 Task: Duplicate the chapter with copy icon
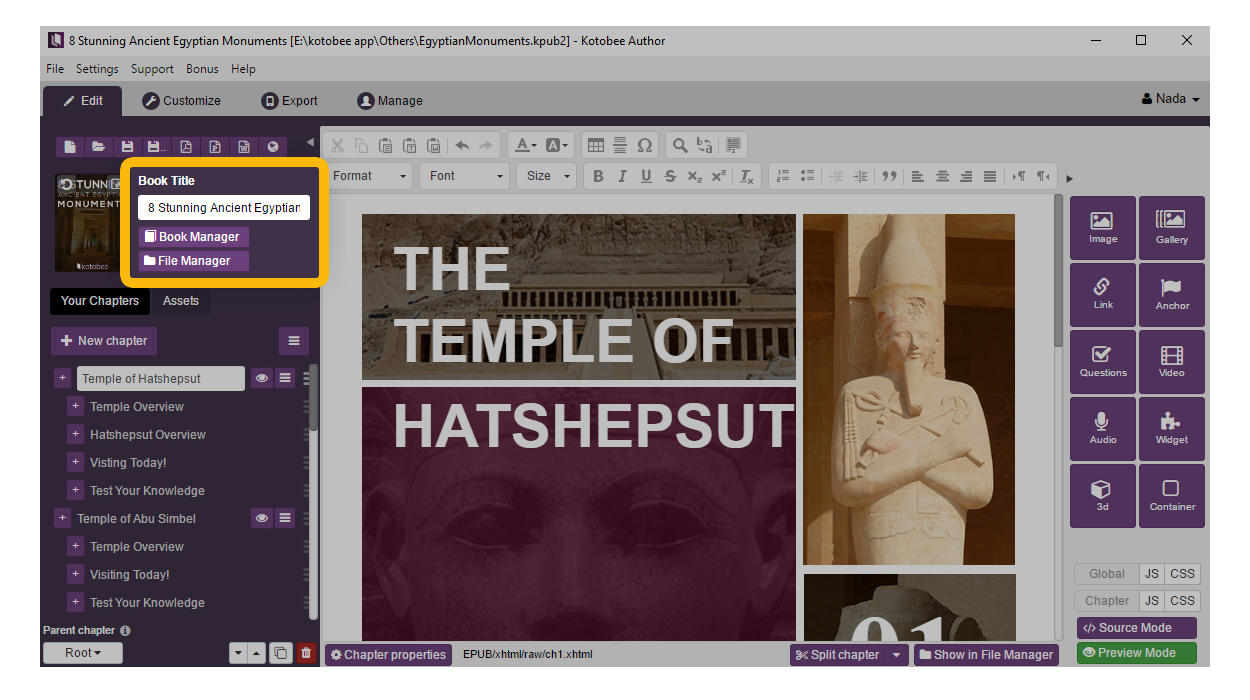(281, 653)
